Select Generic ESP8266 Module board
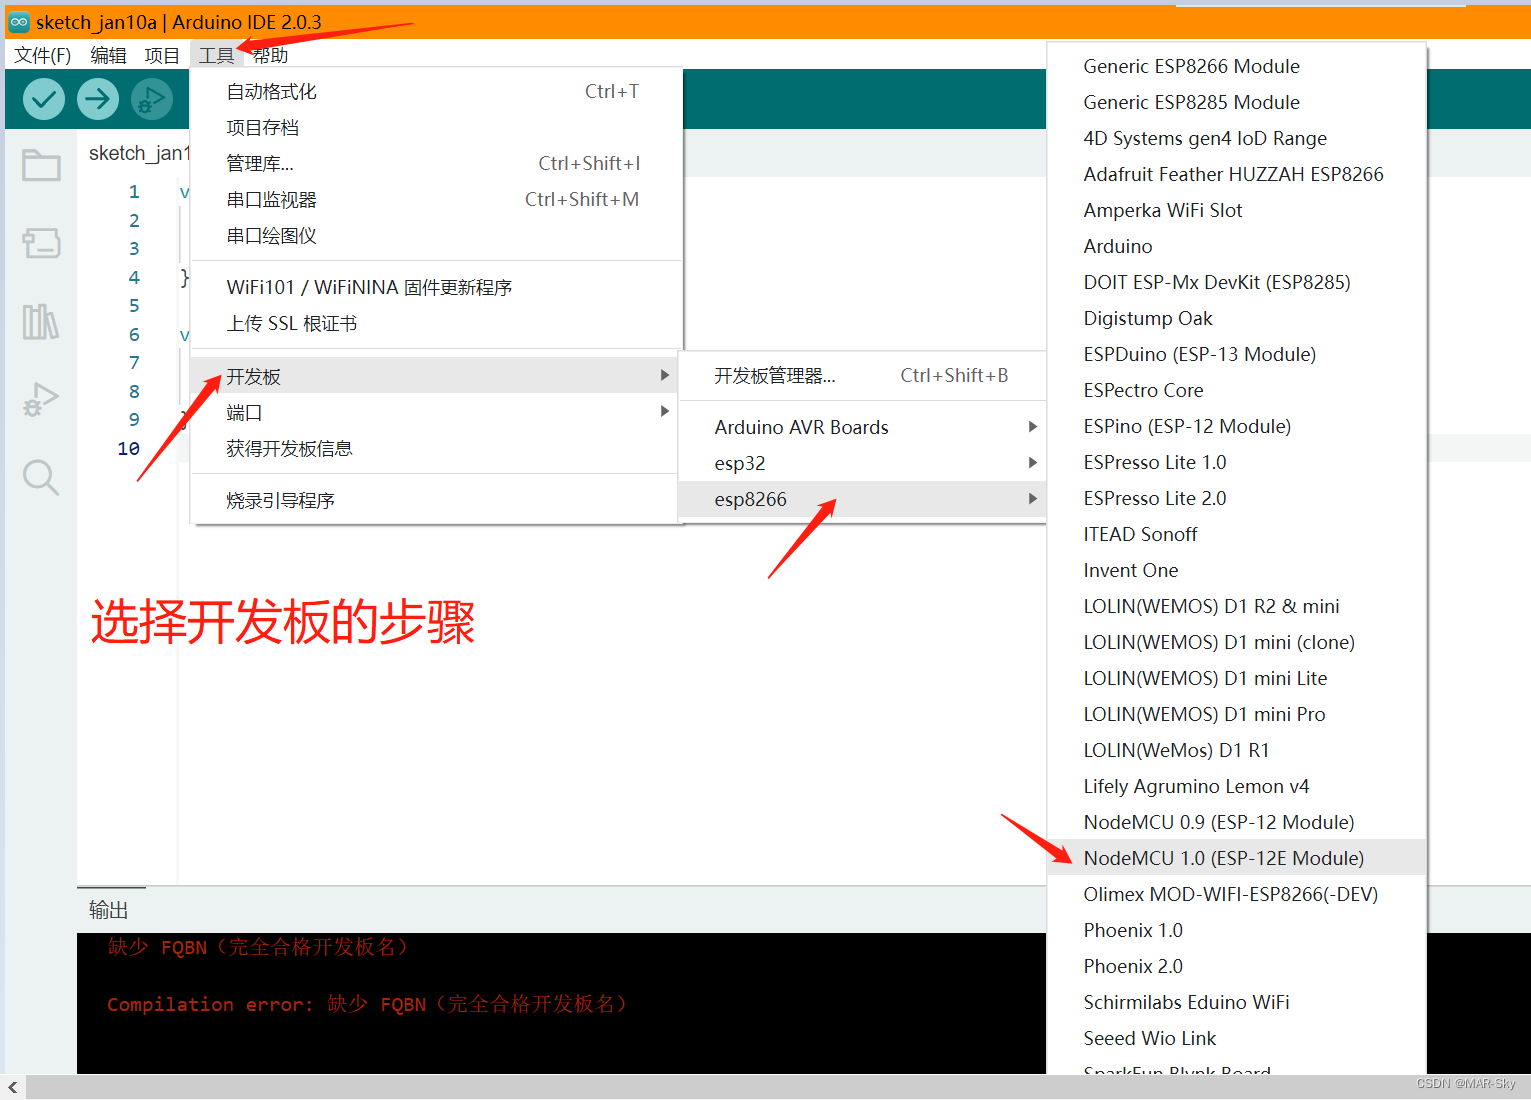 [1236, 66]
